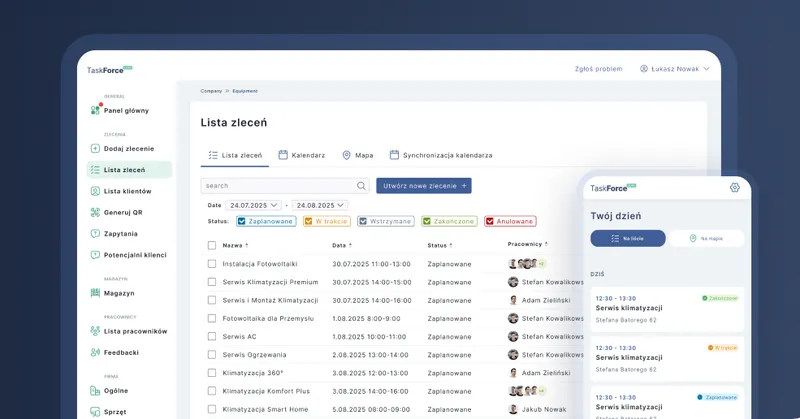Open Panel główny dashboard icon
800x419 pixels.
(95, 110)
